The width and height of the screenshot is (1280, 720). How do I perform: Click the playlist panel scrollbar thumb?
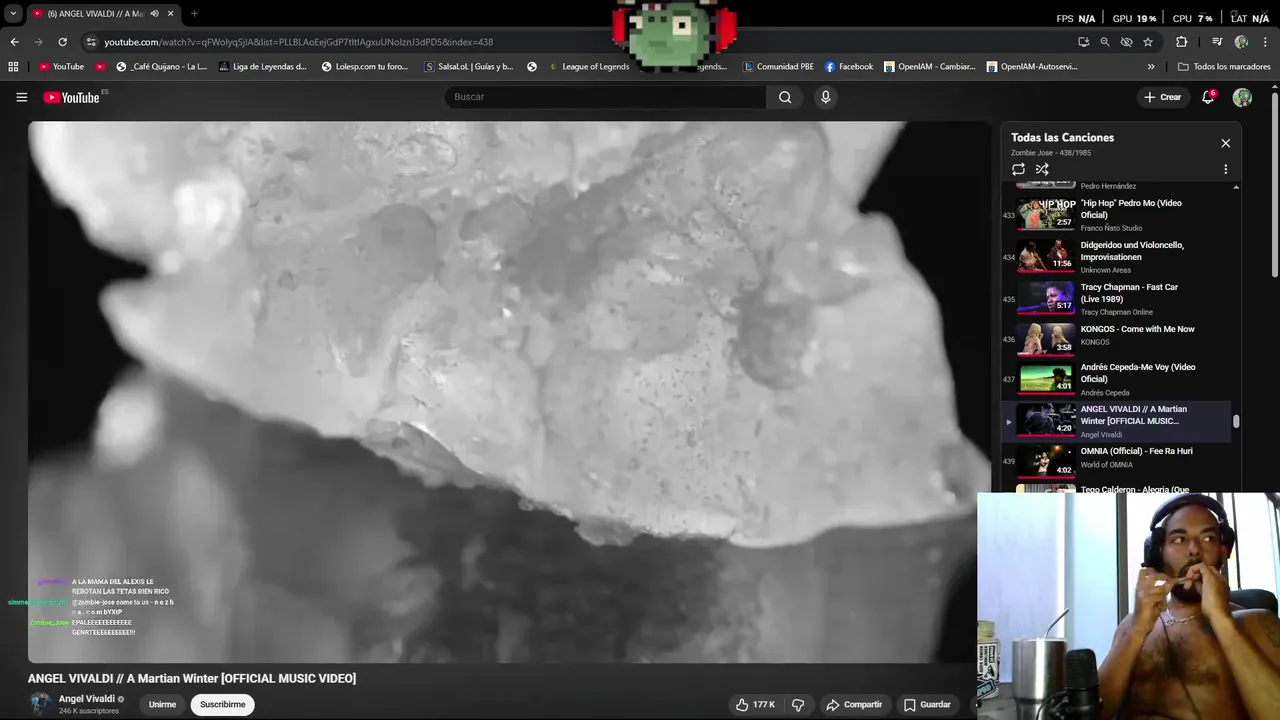[1236, 422]
